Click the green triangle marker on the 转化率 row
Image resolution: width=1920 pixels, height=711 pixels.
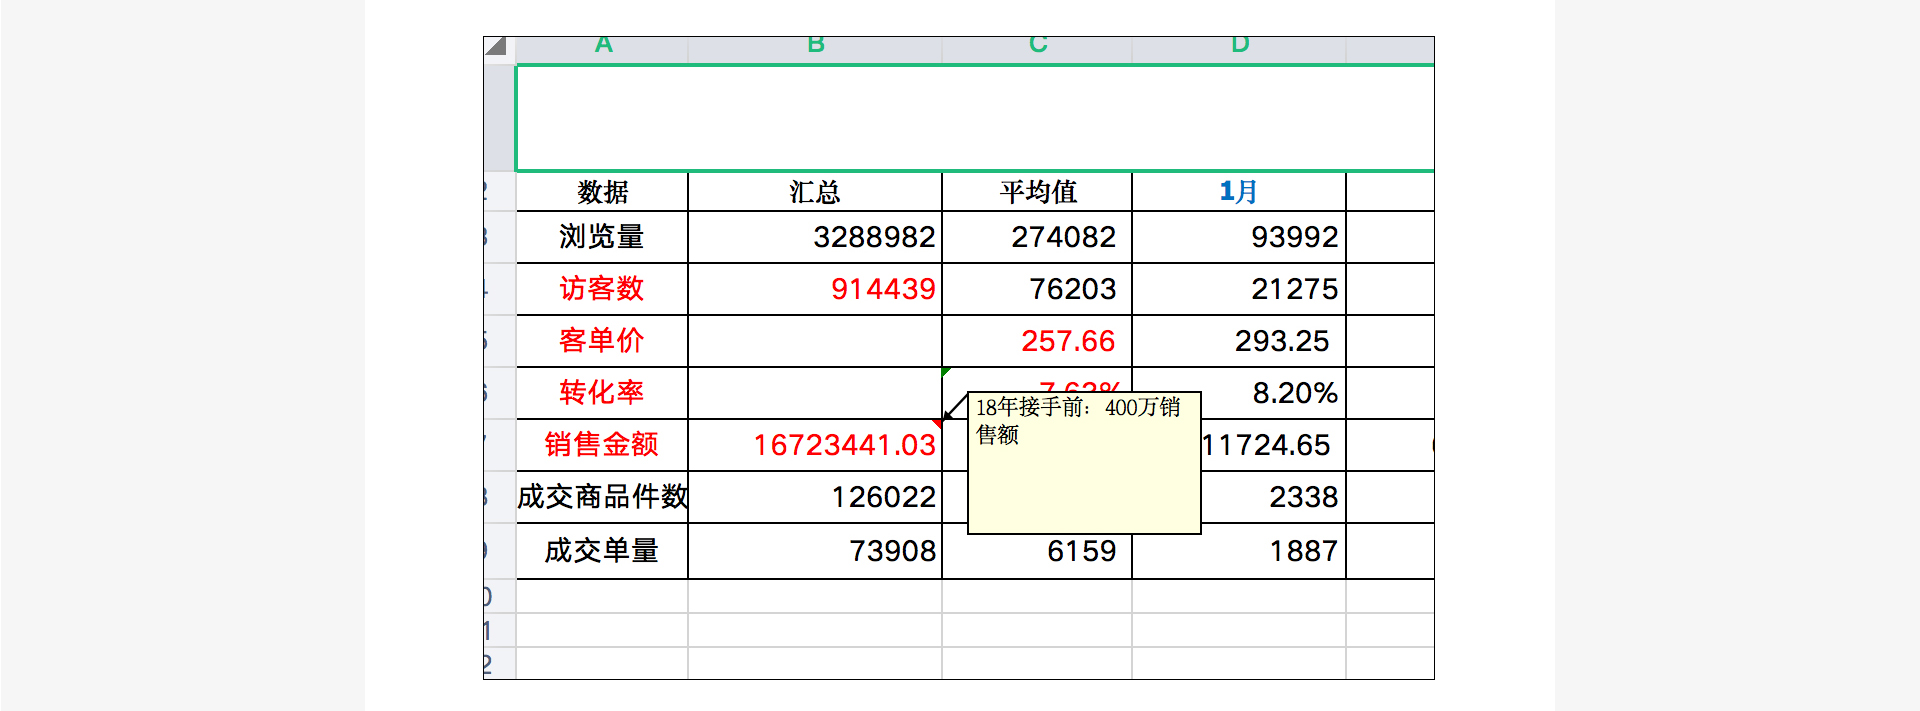coord(946,371)
